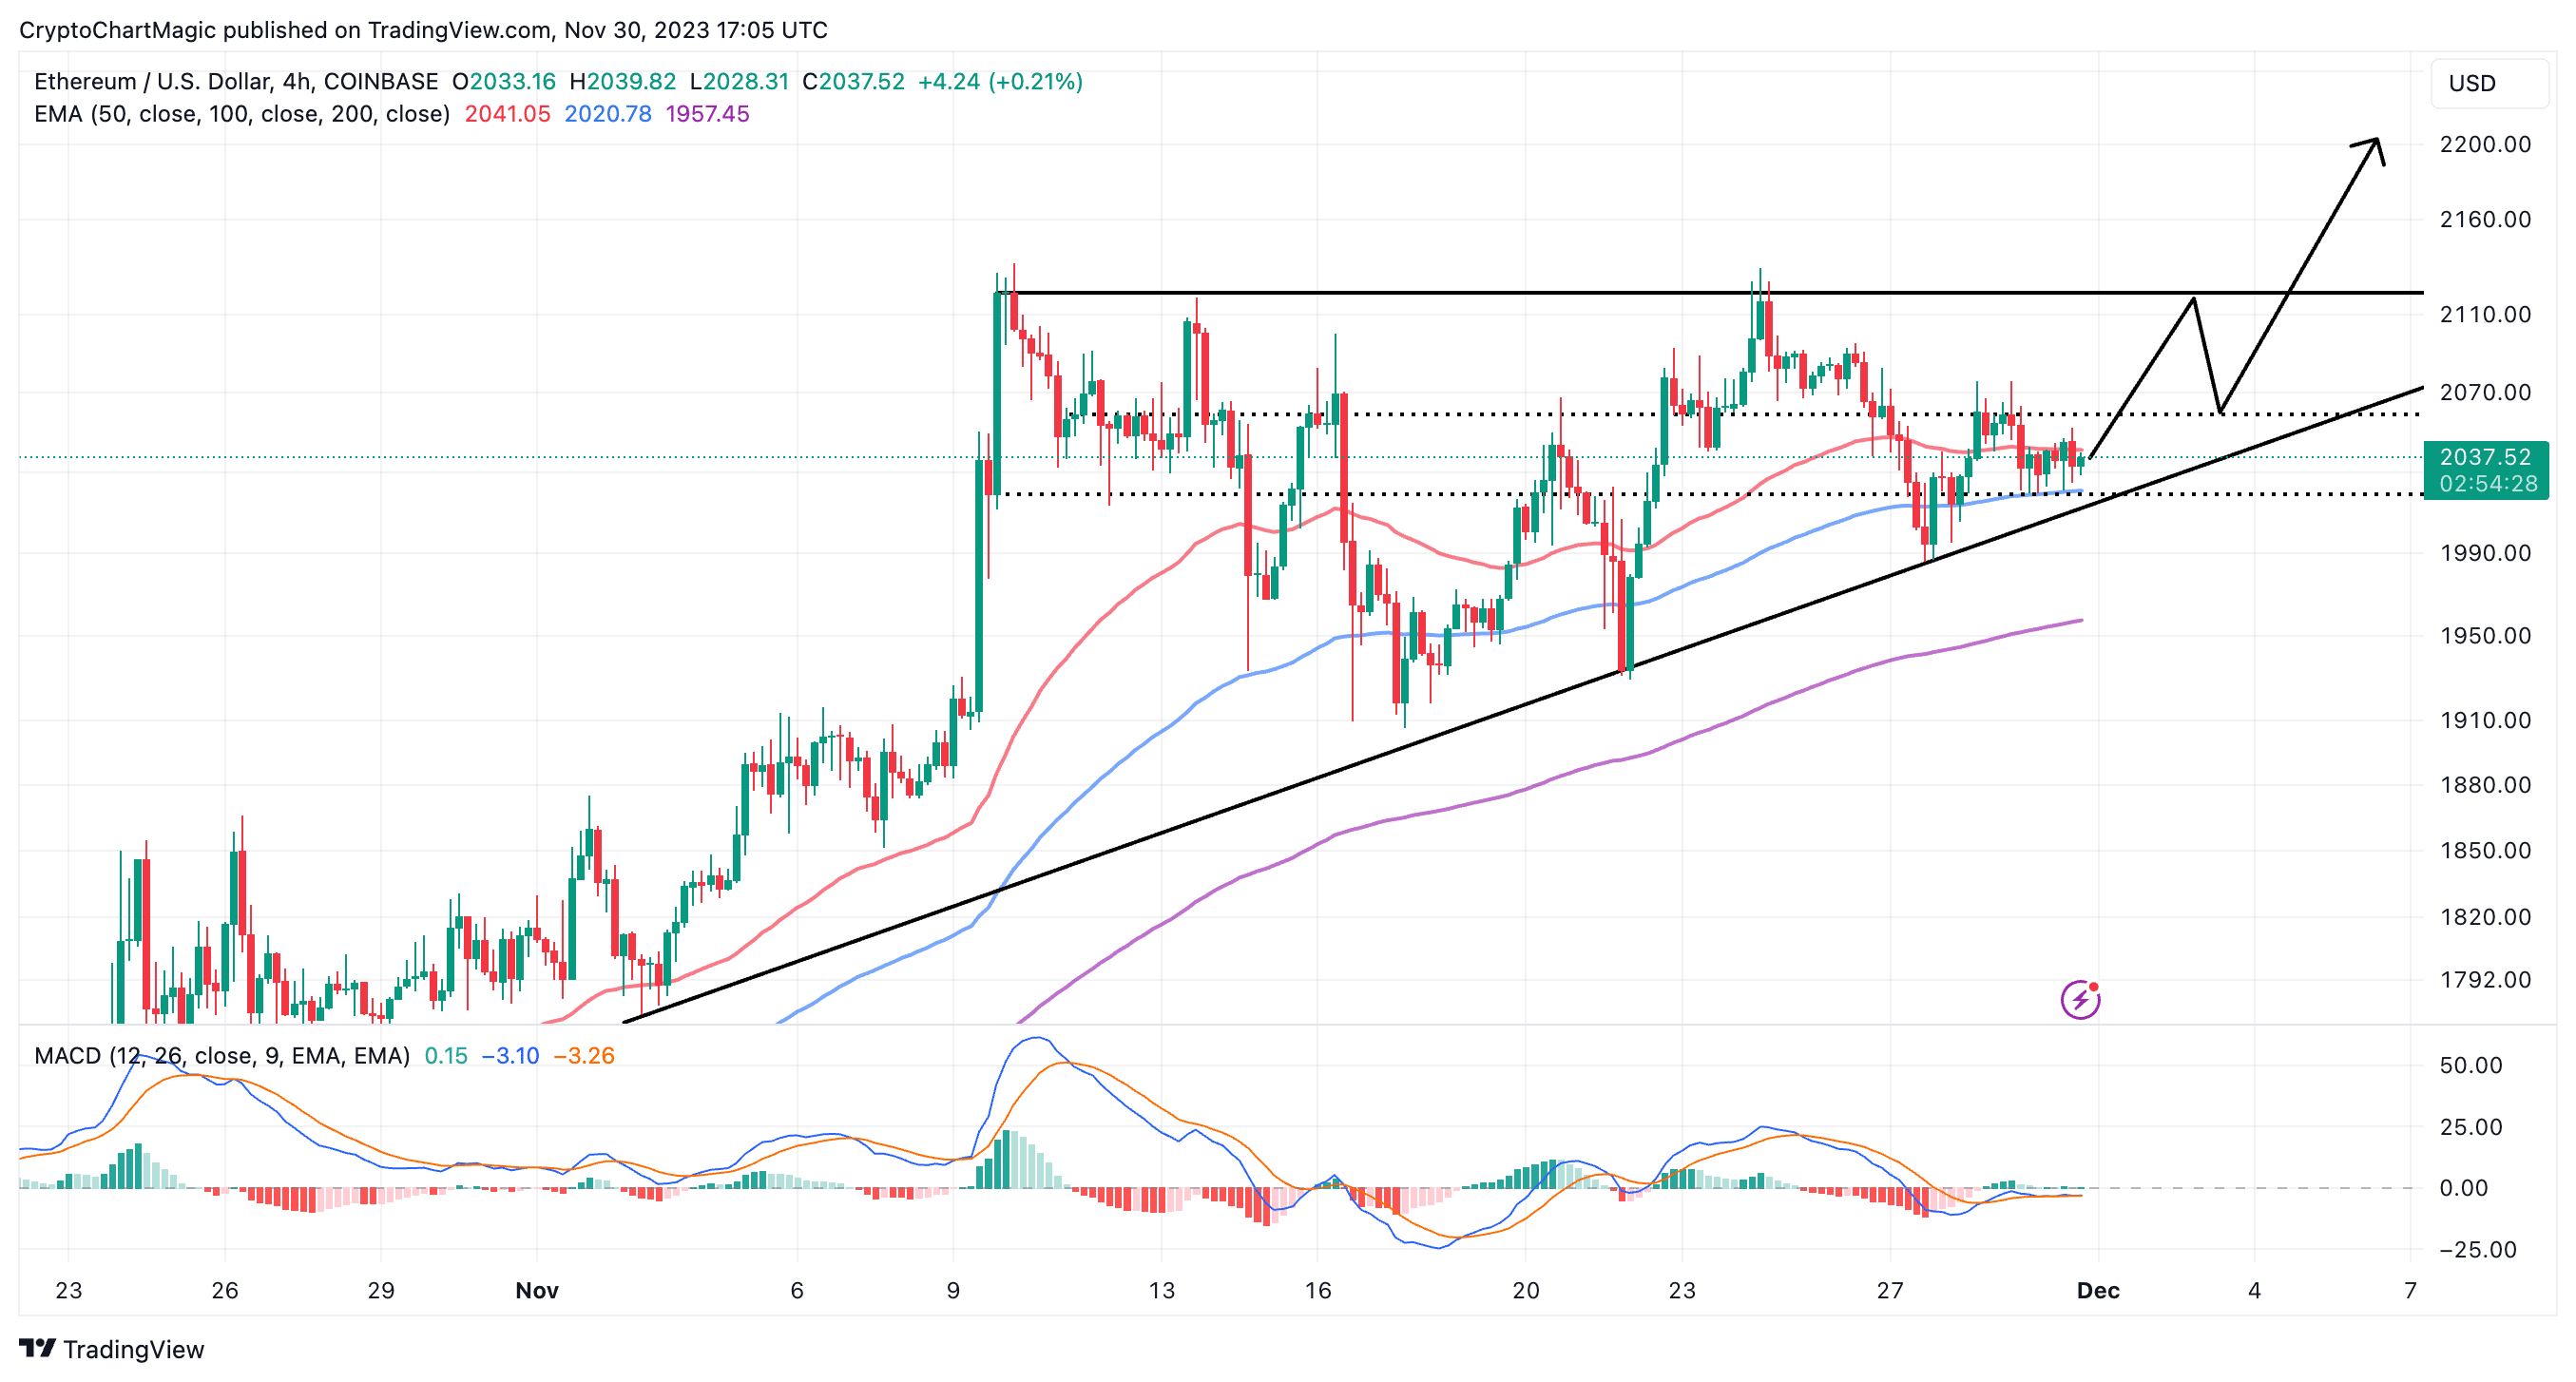This screenshot has width=2576, height=1382.
Task: Click the MACD histogram value 0.15
Action: tap(446, 1056)
